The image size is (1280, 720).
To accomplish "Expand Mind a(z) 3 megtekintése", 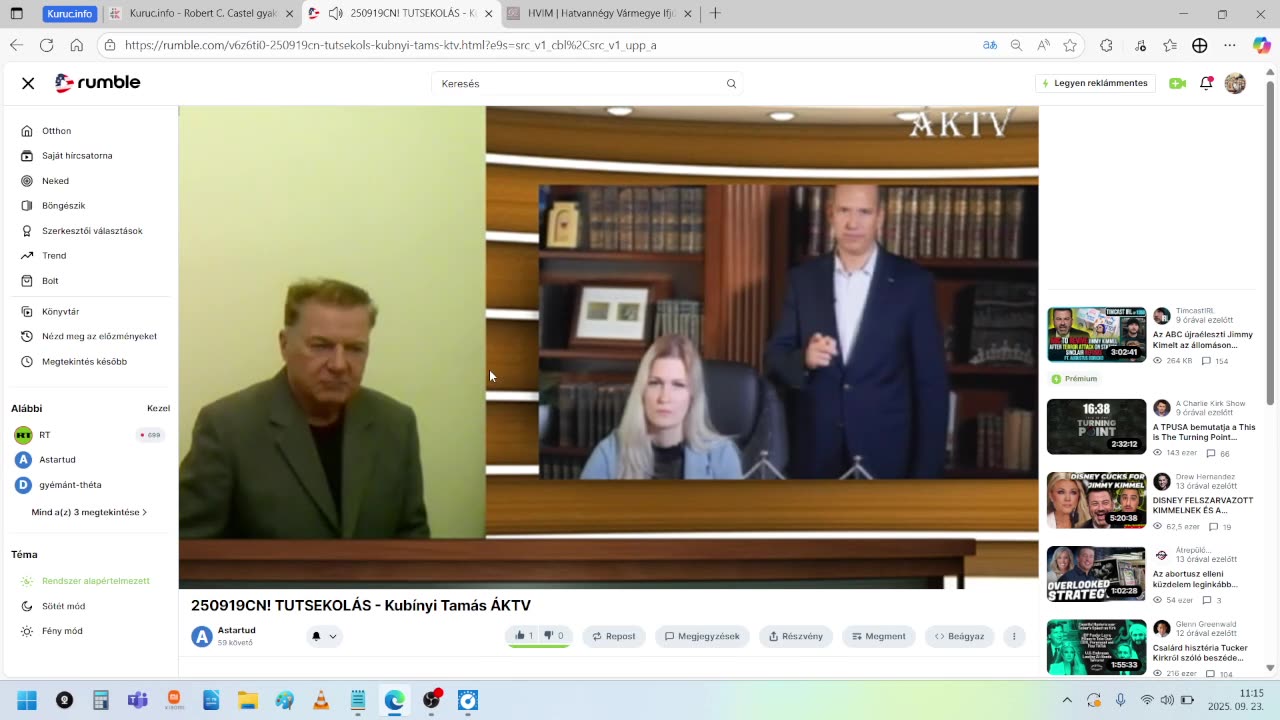I will click(89, 512).
